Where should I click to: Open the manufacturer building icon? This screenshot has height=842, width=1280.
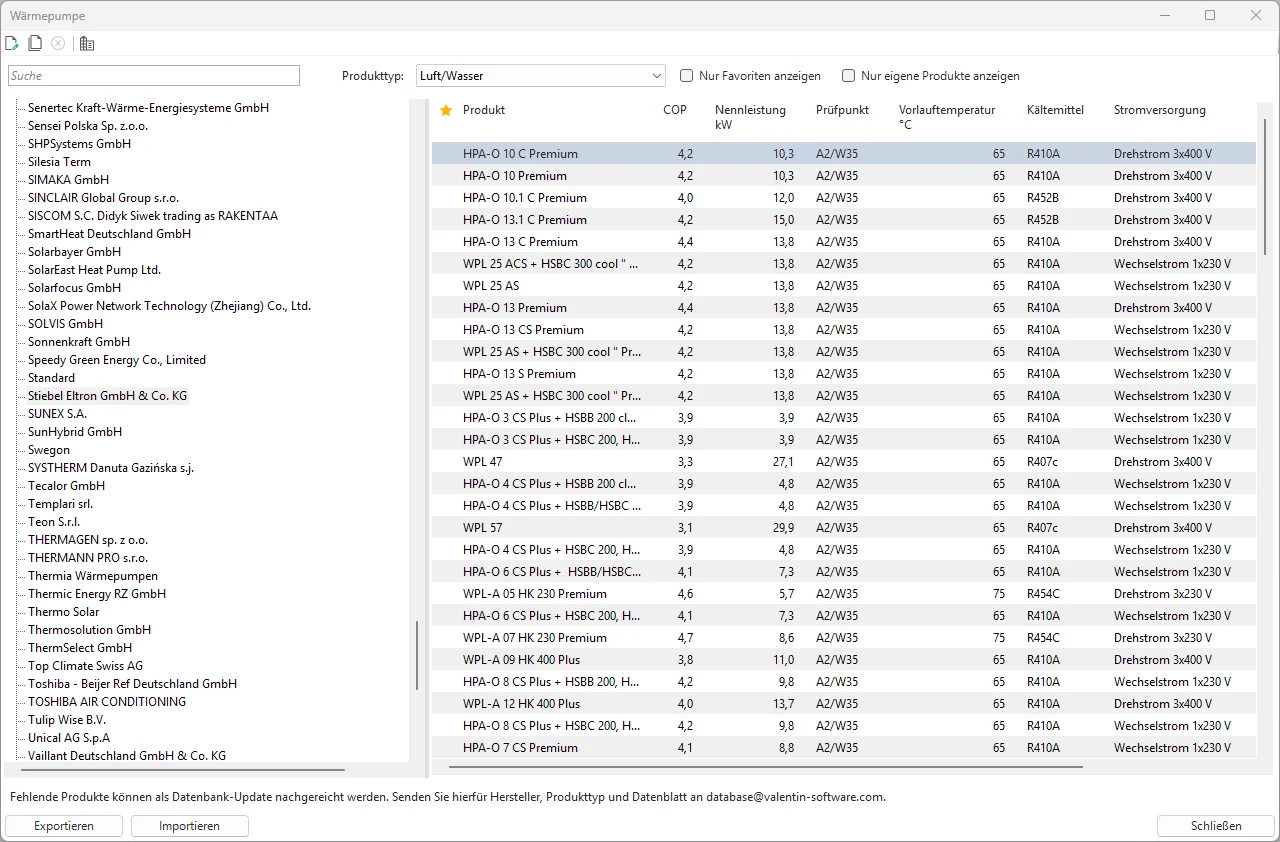(x=86, y=43)
